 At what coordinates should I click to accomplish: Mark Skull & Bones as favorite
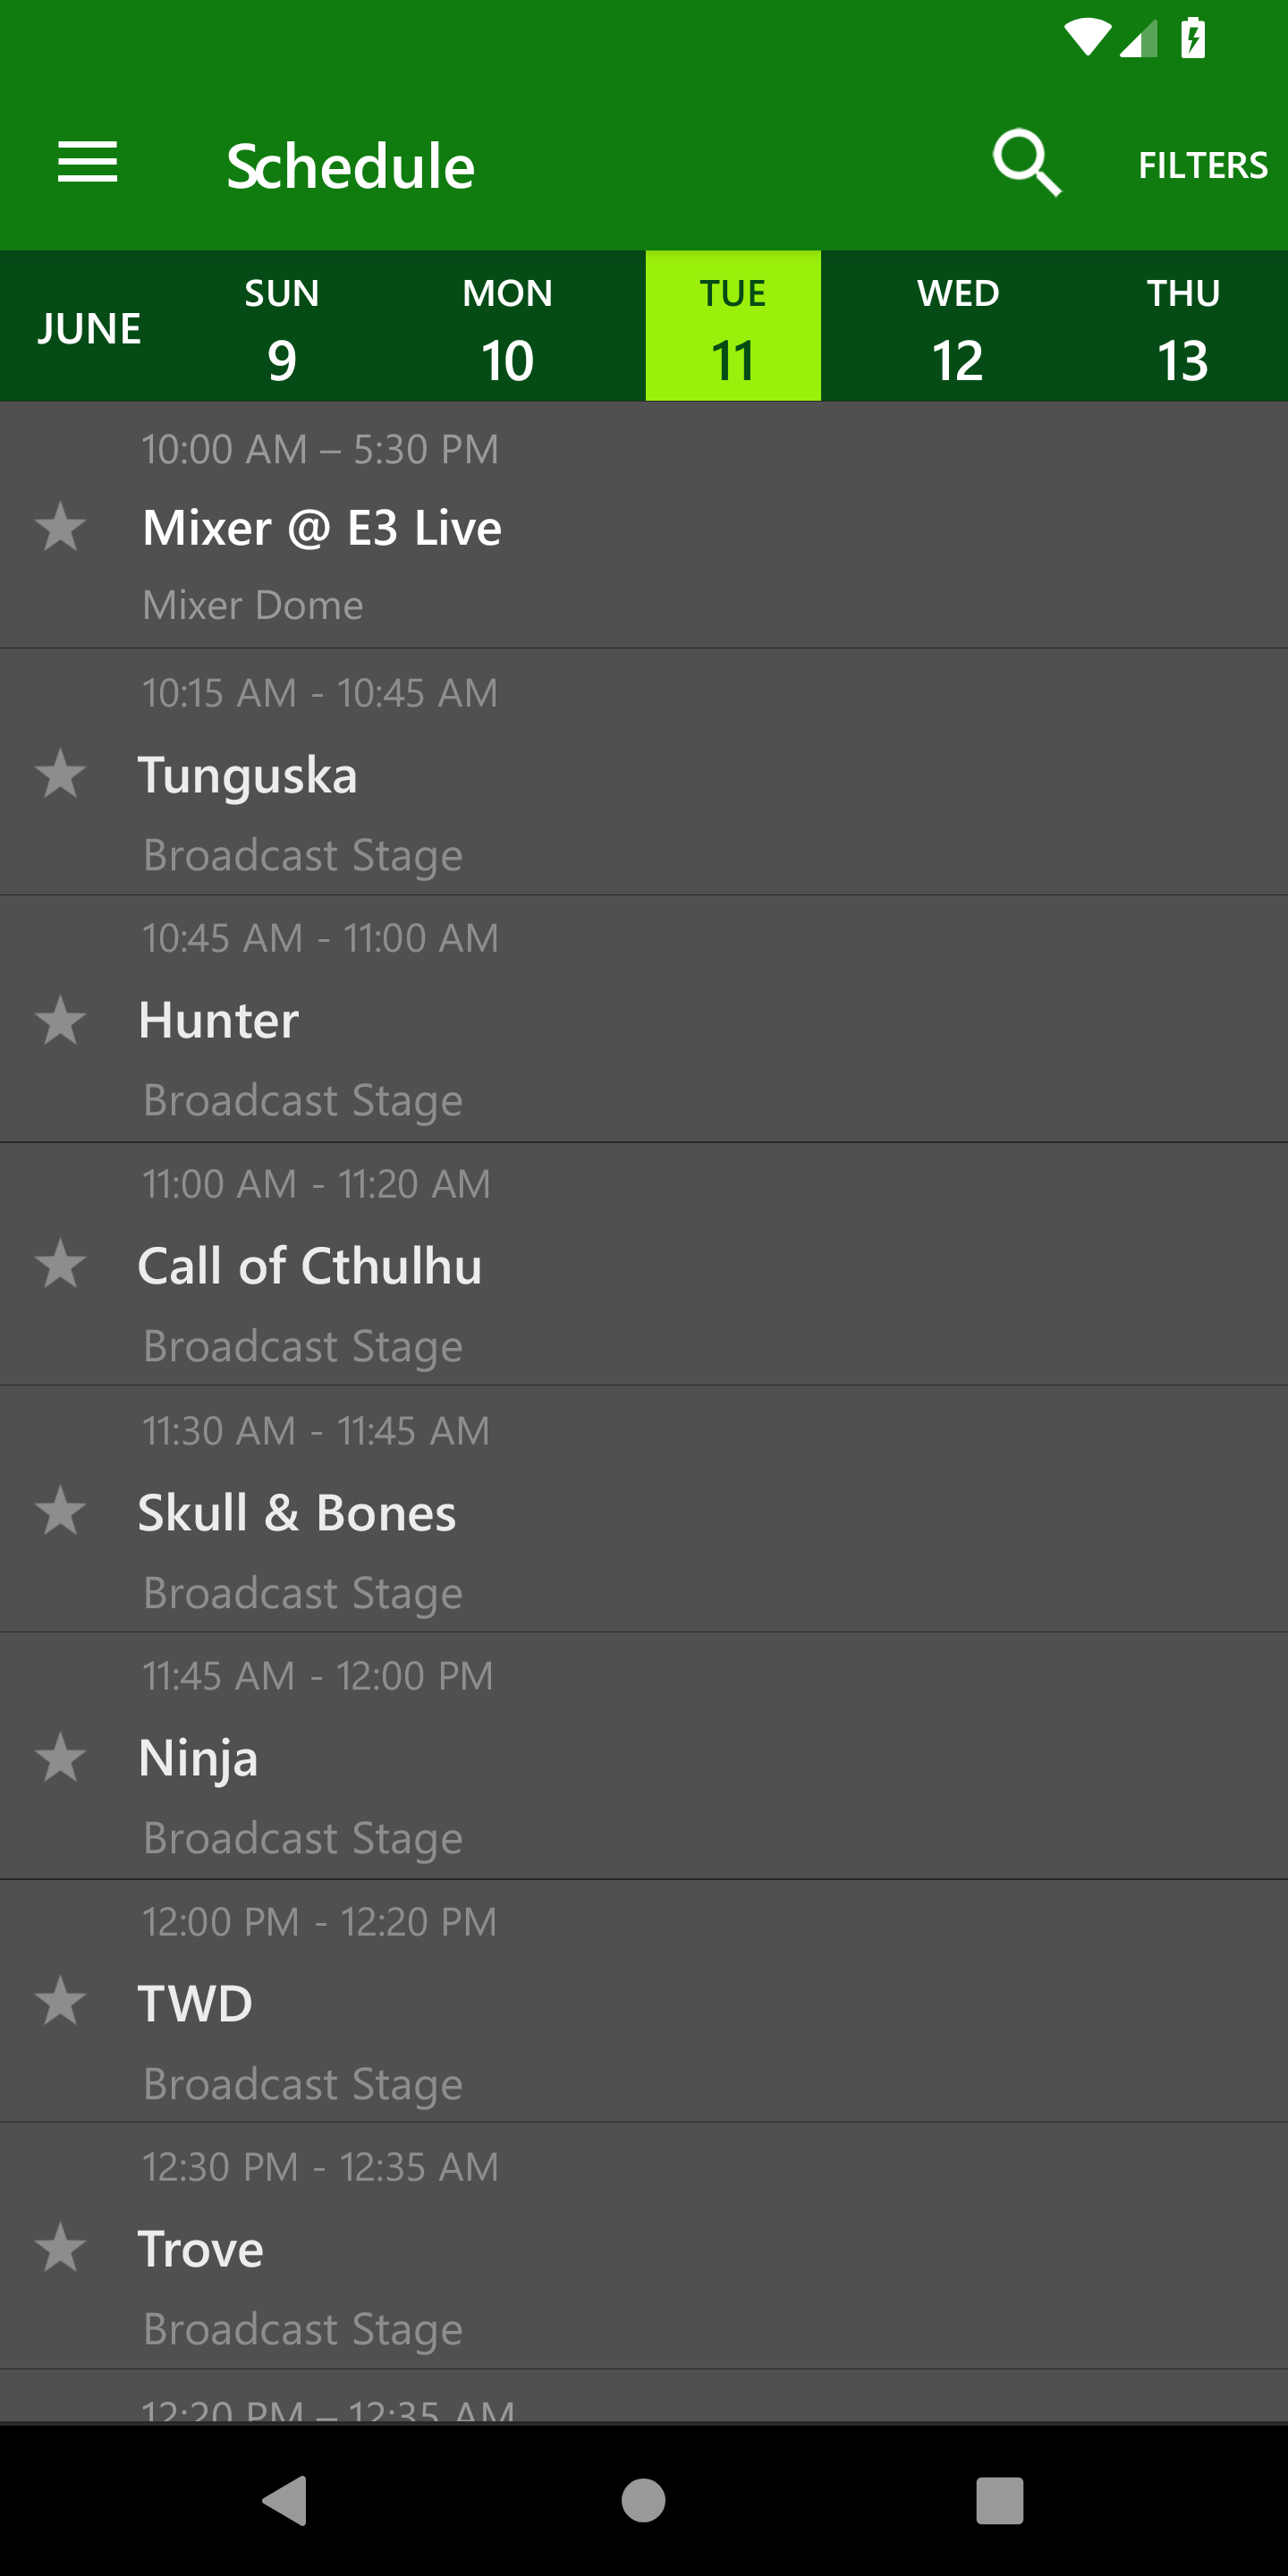pyautogui.click(x=60, y=1511)
